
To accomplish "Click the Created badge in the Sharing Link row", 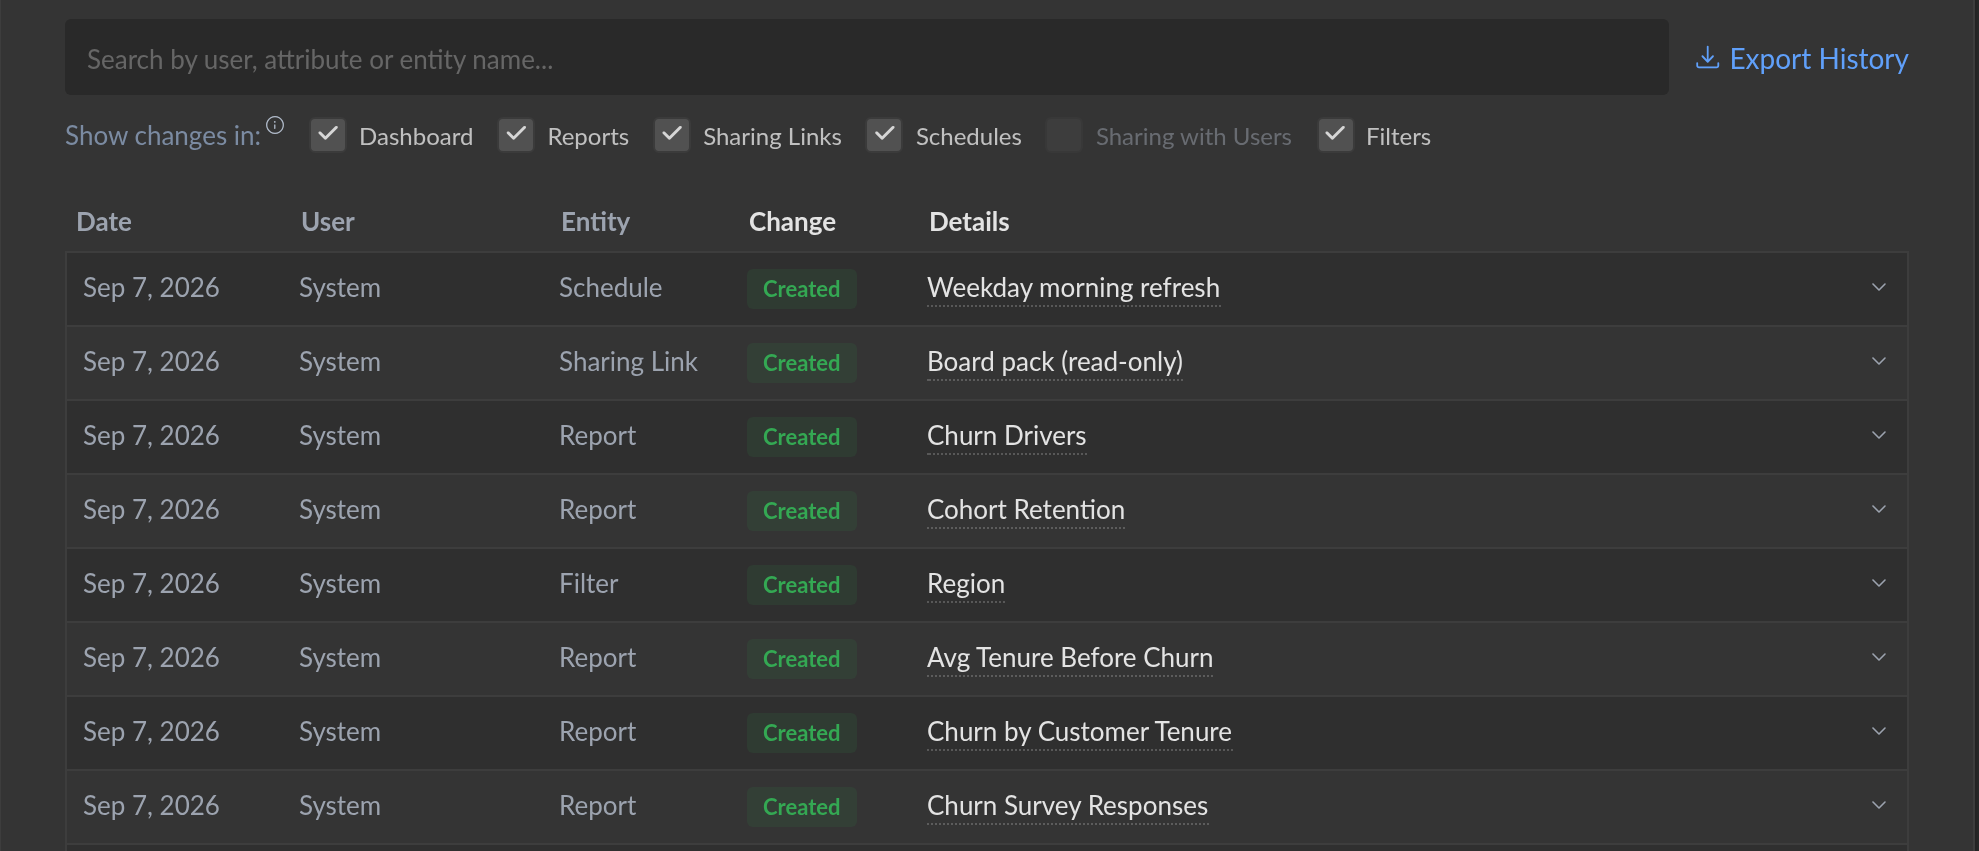I will click(802, 363).
